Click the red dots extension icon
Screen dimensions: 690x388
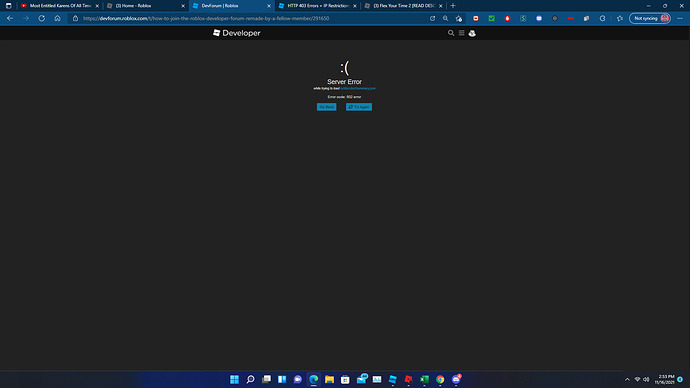(571, 18)
